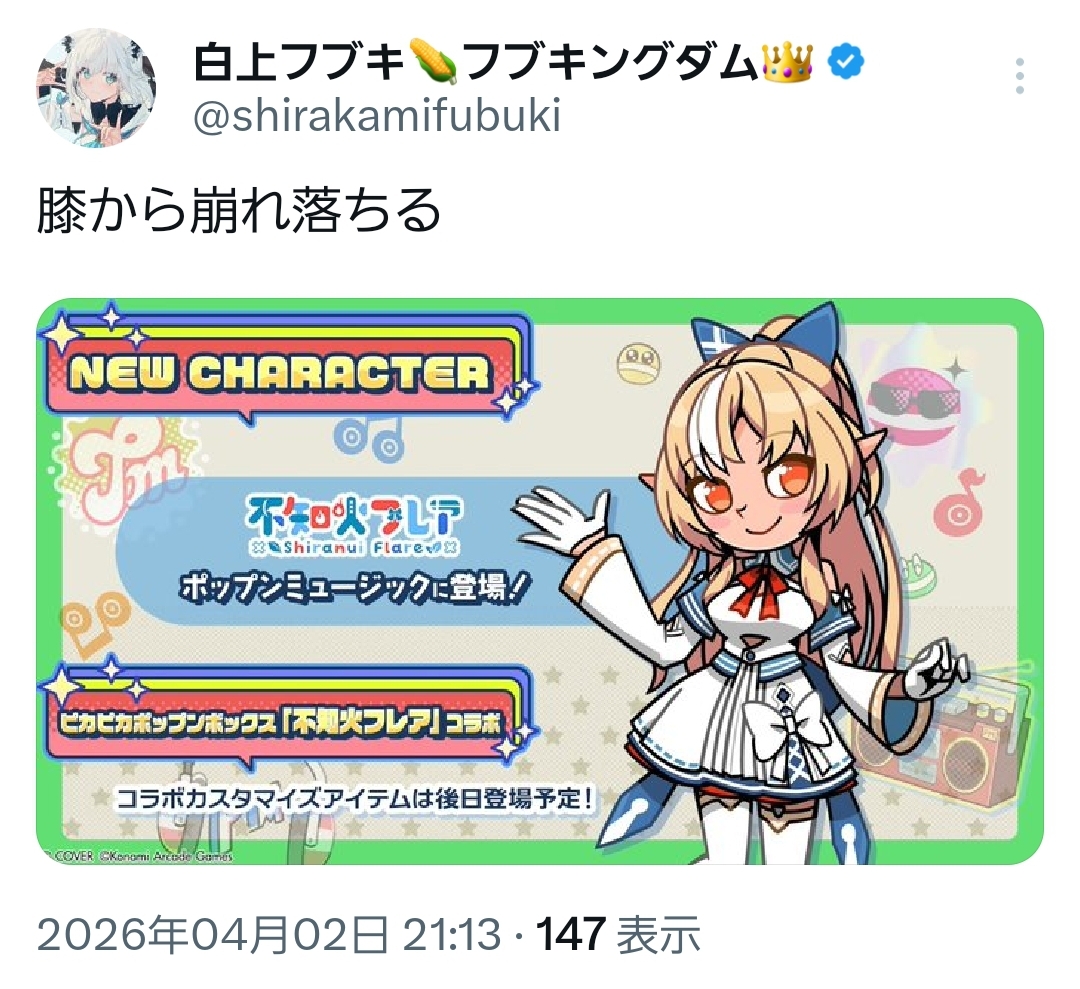Click the corn emoji in display name

point(433,62)
